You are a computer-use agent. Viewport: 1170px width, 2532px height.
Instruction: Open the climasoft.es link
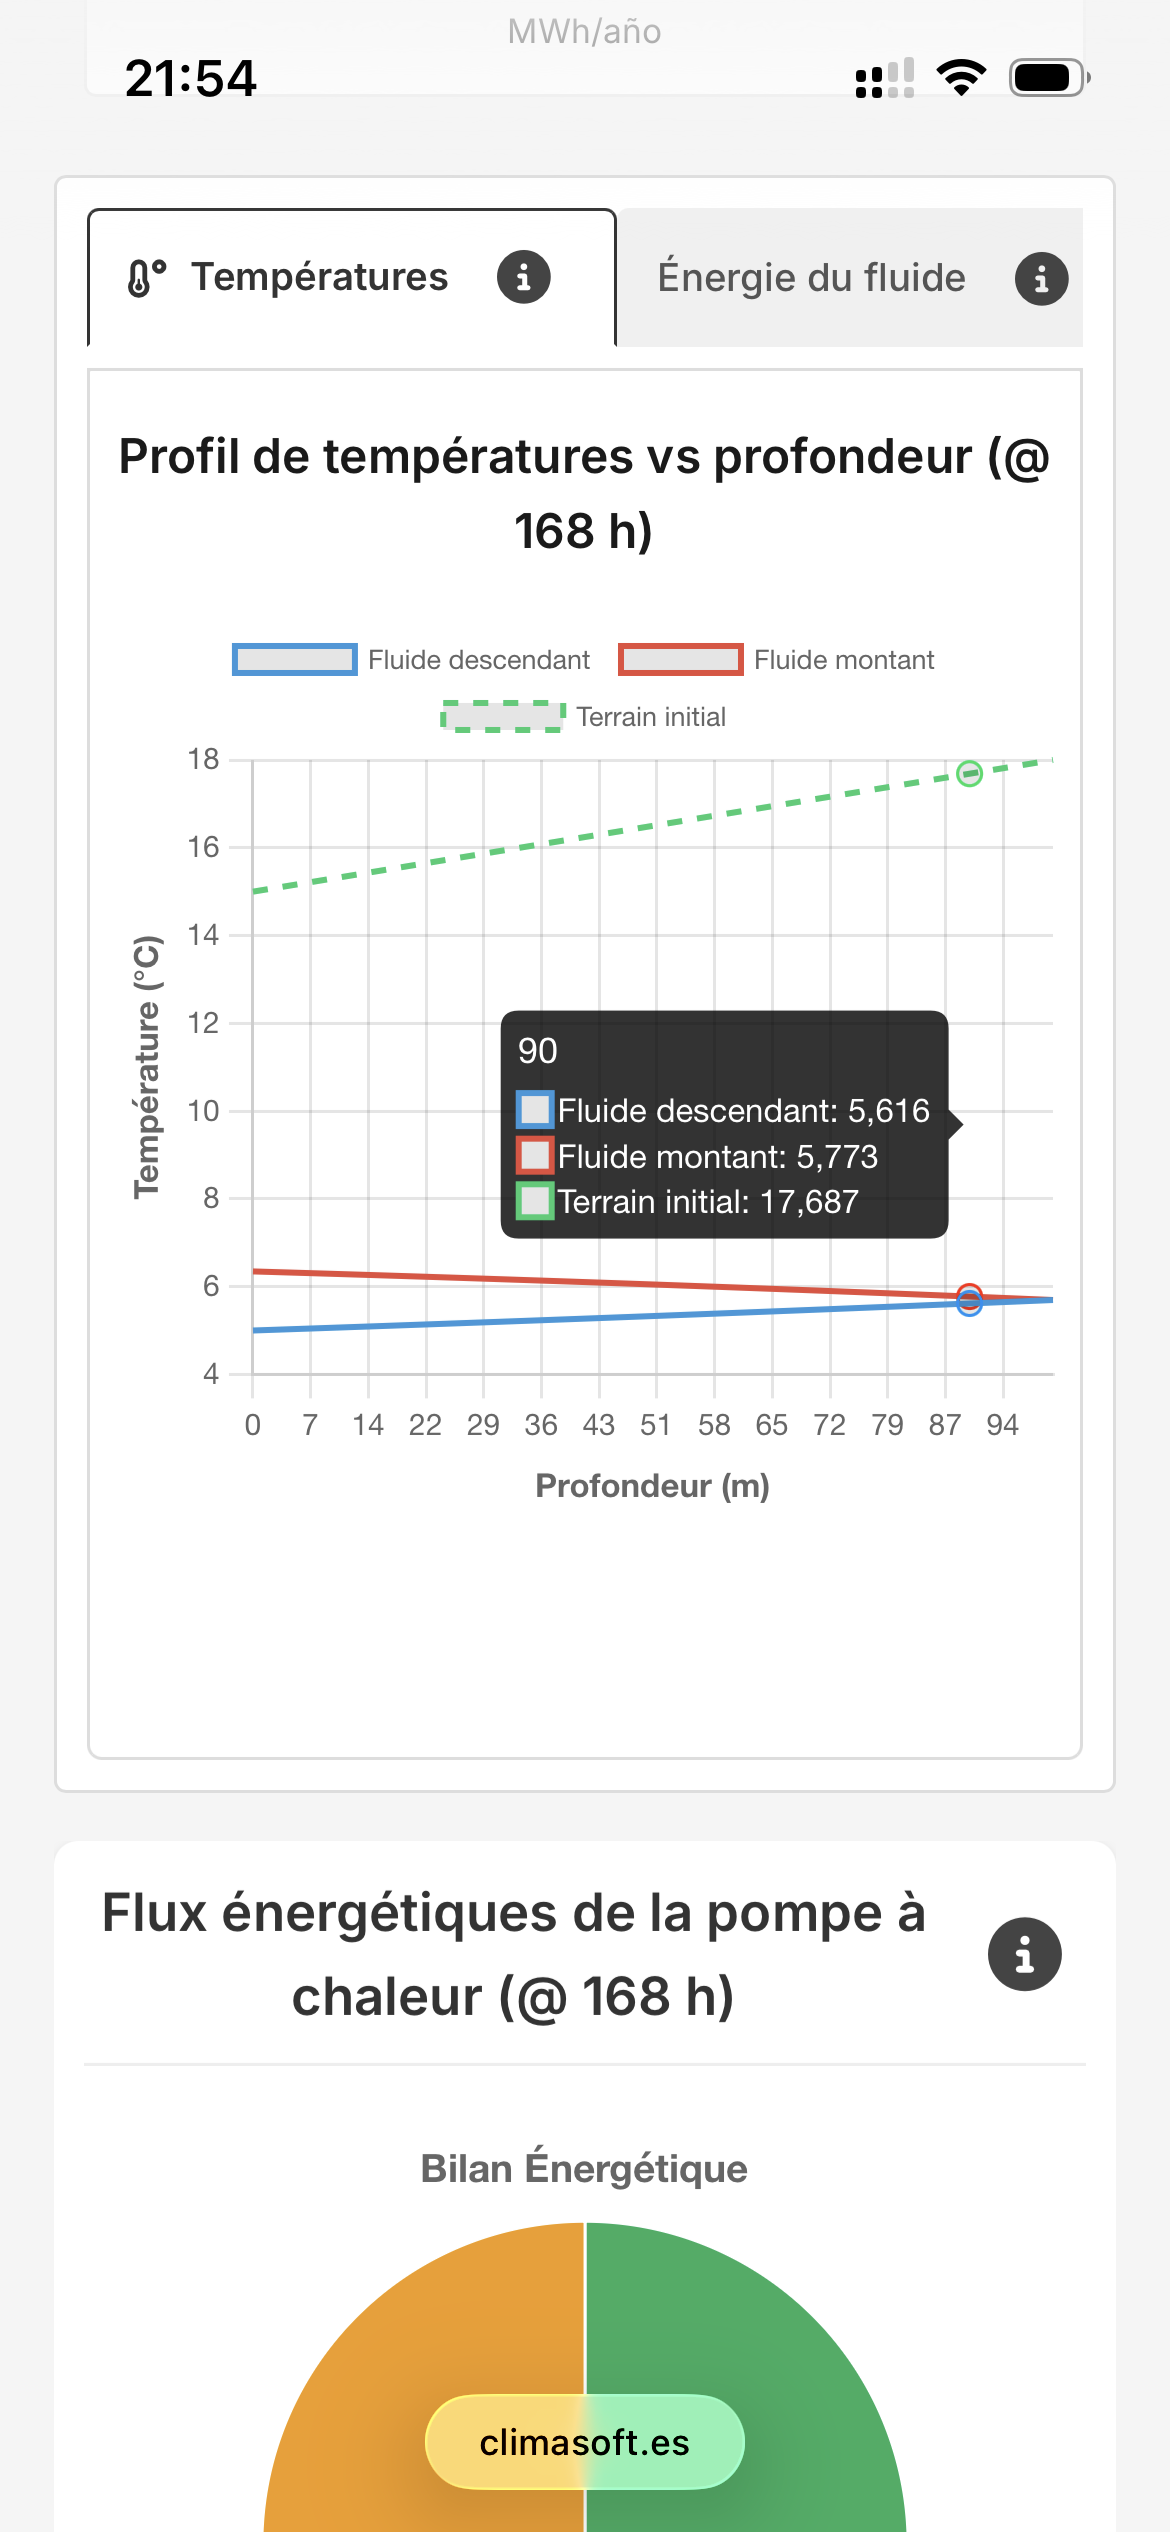585,2442
